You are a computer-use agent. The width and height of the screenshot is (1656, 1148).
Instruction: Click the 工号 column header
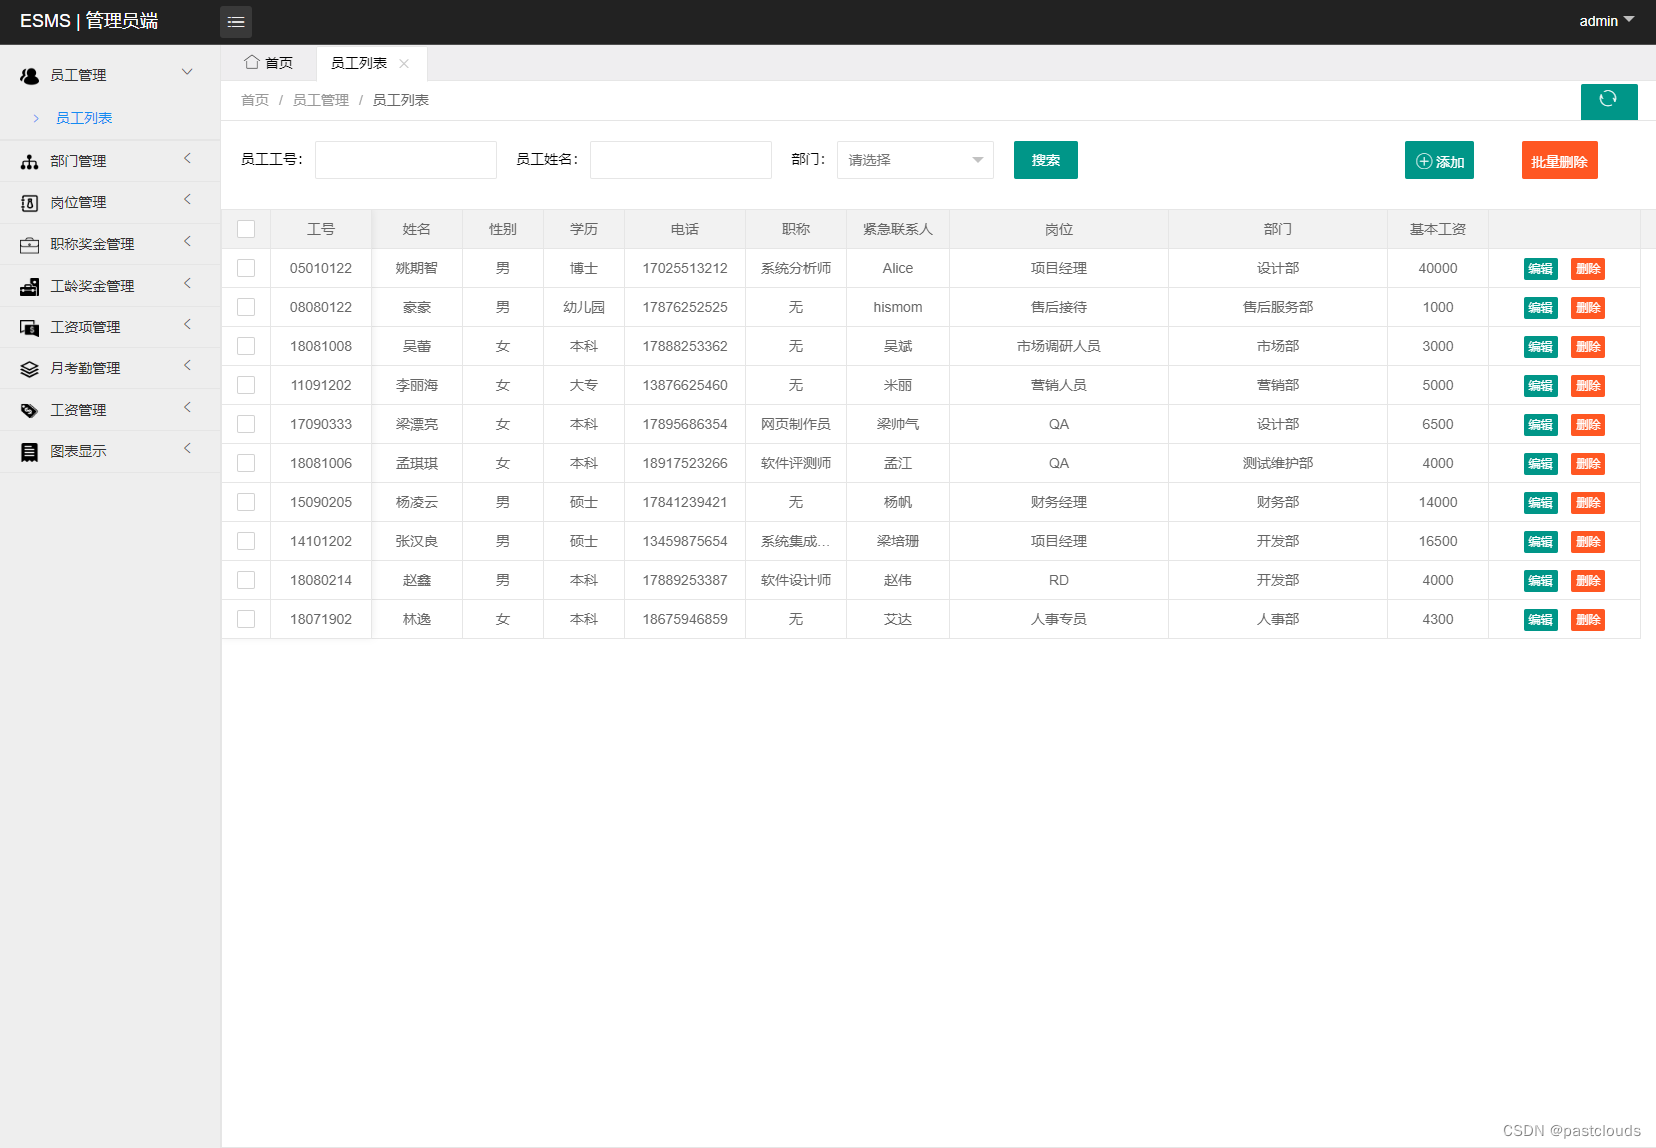click(321, 229)
